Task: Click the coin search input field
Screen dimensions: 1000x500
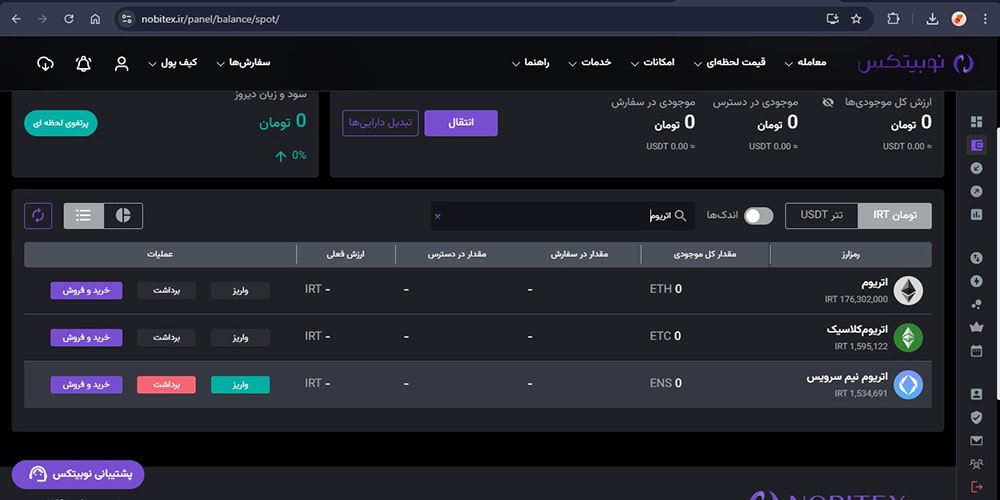Action: pos(560,216)
